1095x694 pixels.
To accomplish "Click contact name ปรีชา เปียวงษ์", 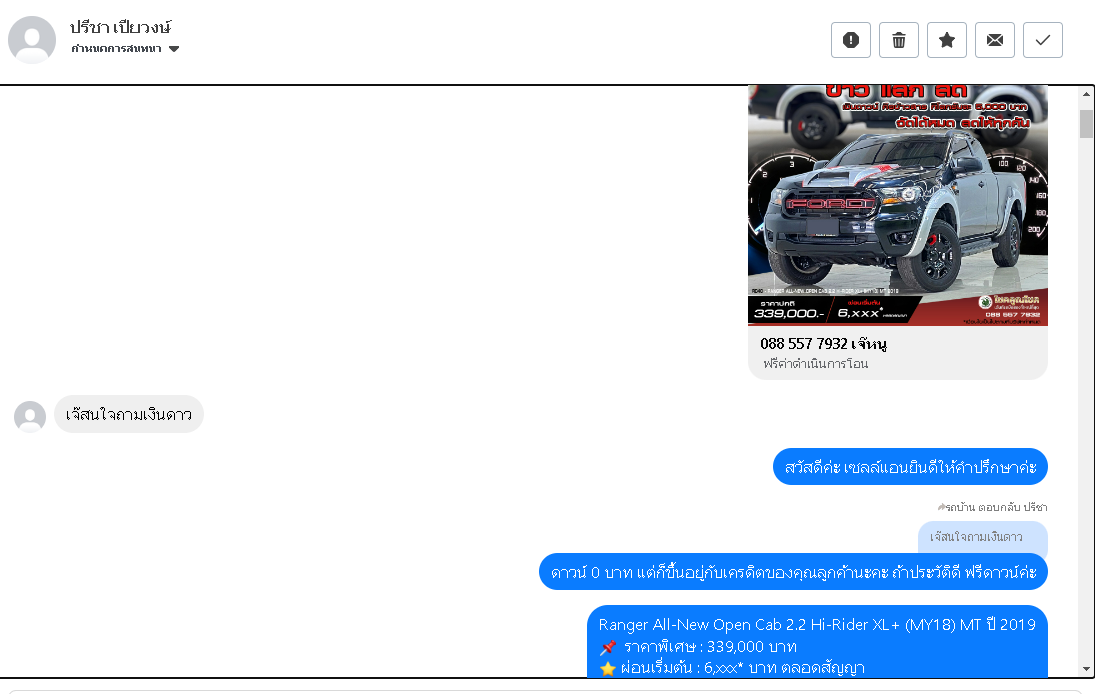I will coord(120,27).
